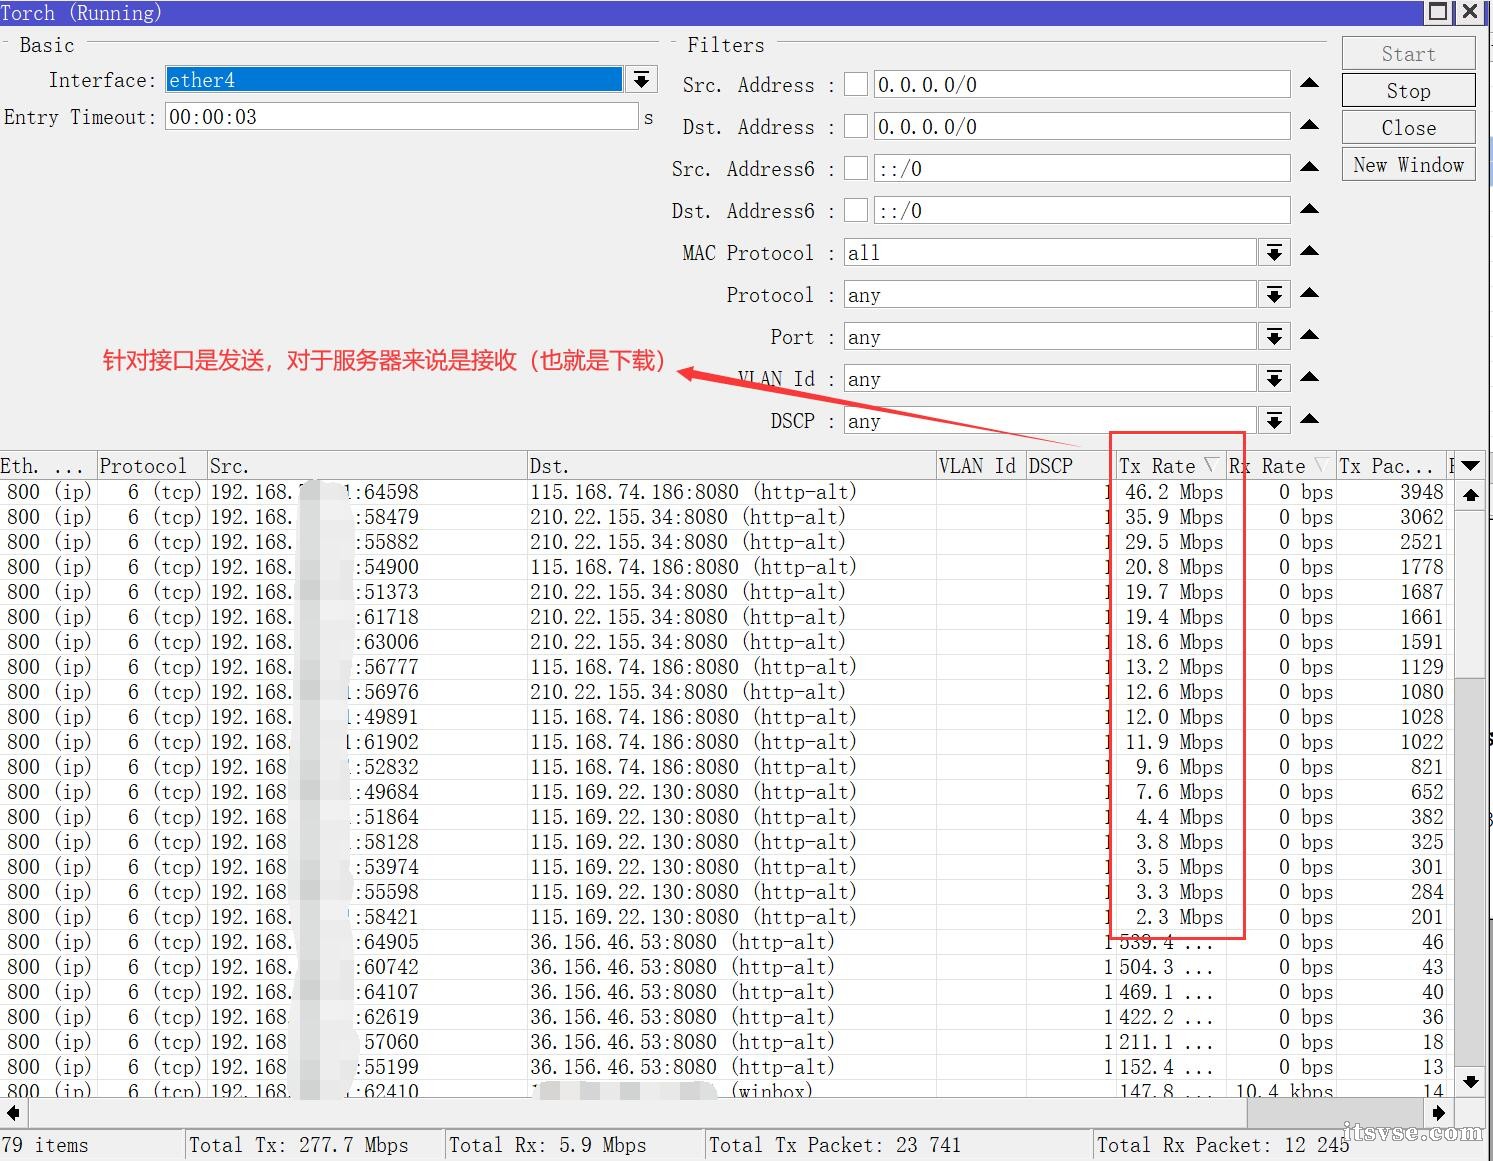
Task: Click the sort indicator on Rx Rate column
Action: (x=1322, y=464)
